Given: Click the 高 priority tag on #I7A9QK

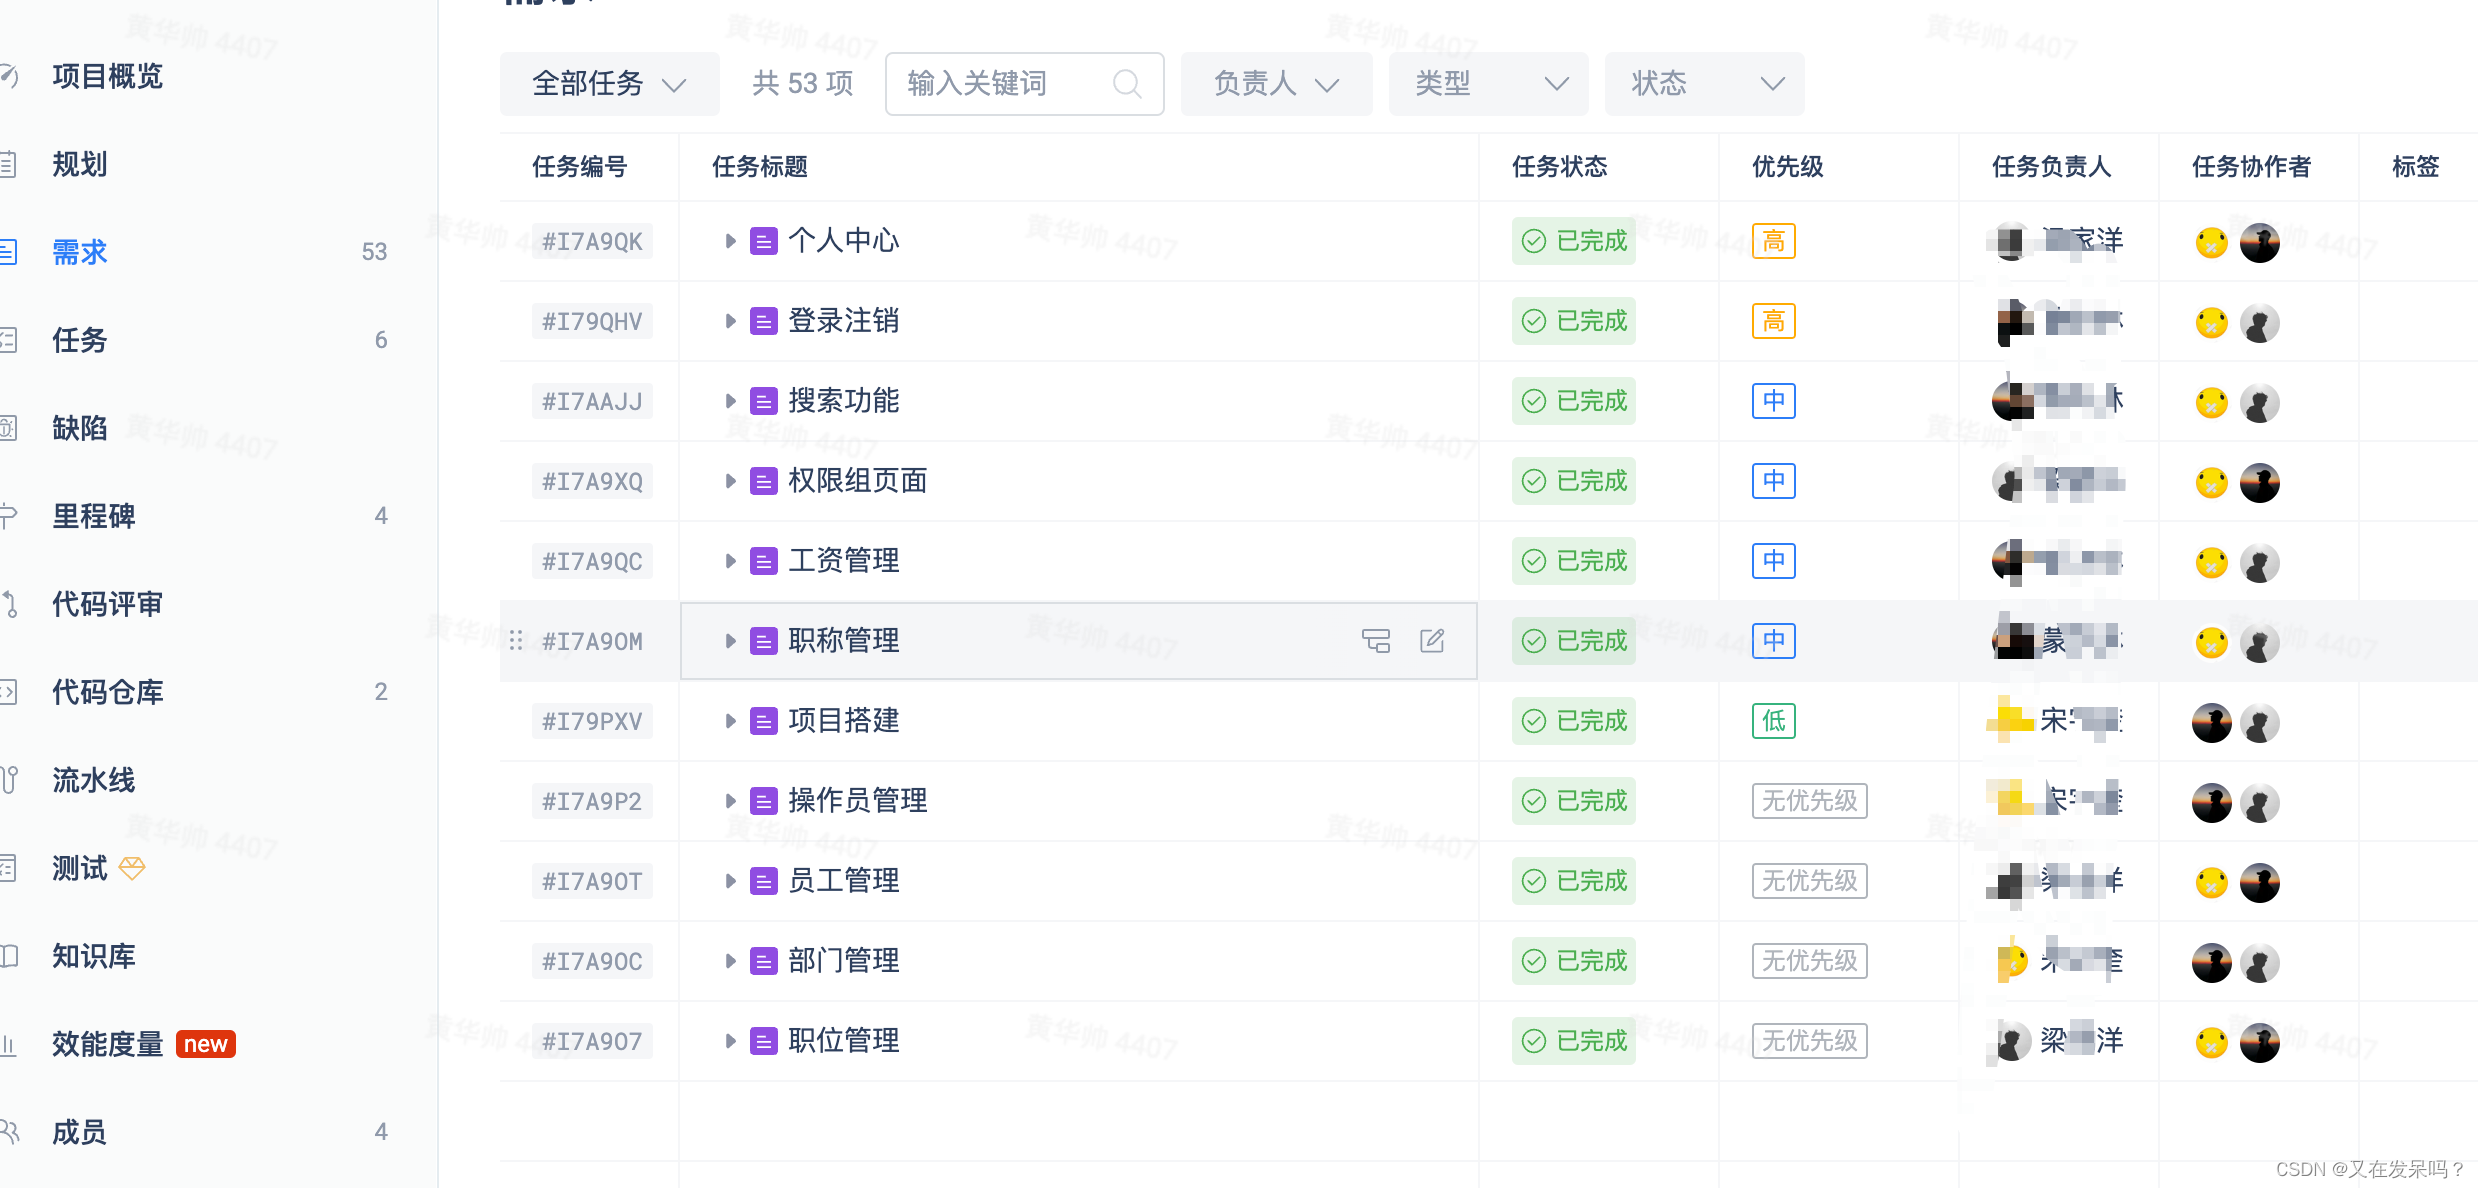Looking at the screenshot, I should pos(1773,241).
